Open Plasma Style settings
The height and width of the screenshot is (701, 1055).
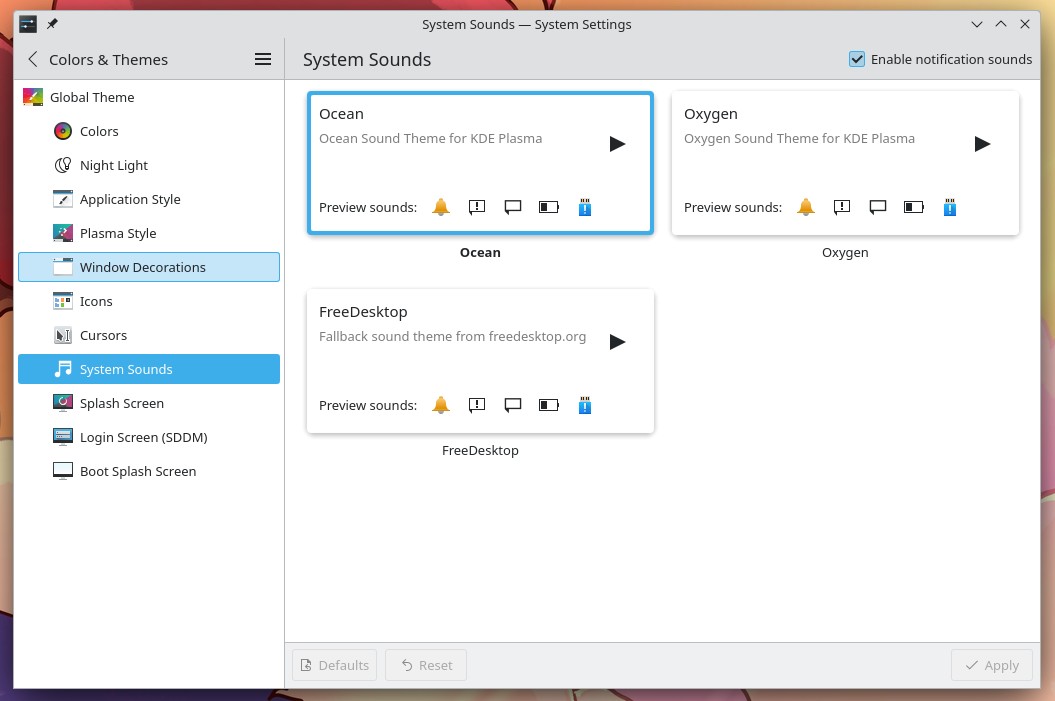coord(149,233)
